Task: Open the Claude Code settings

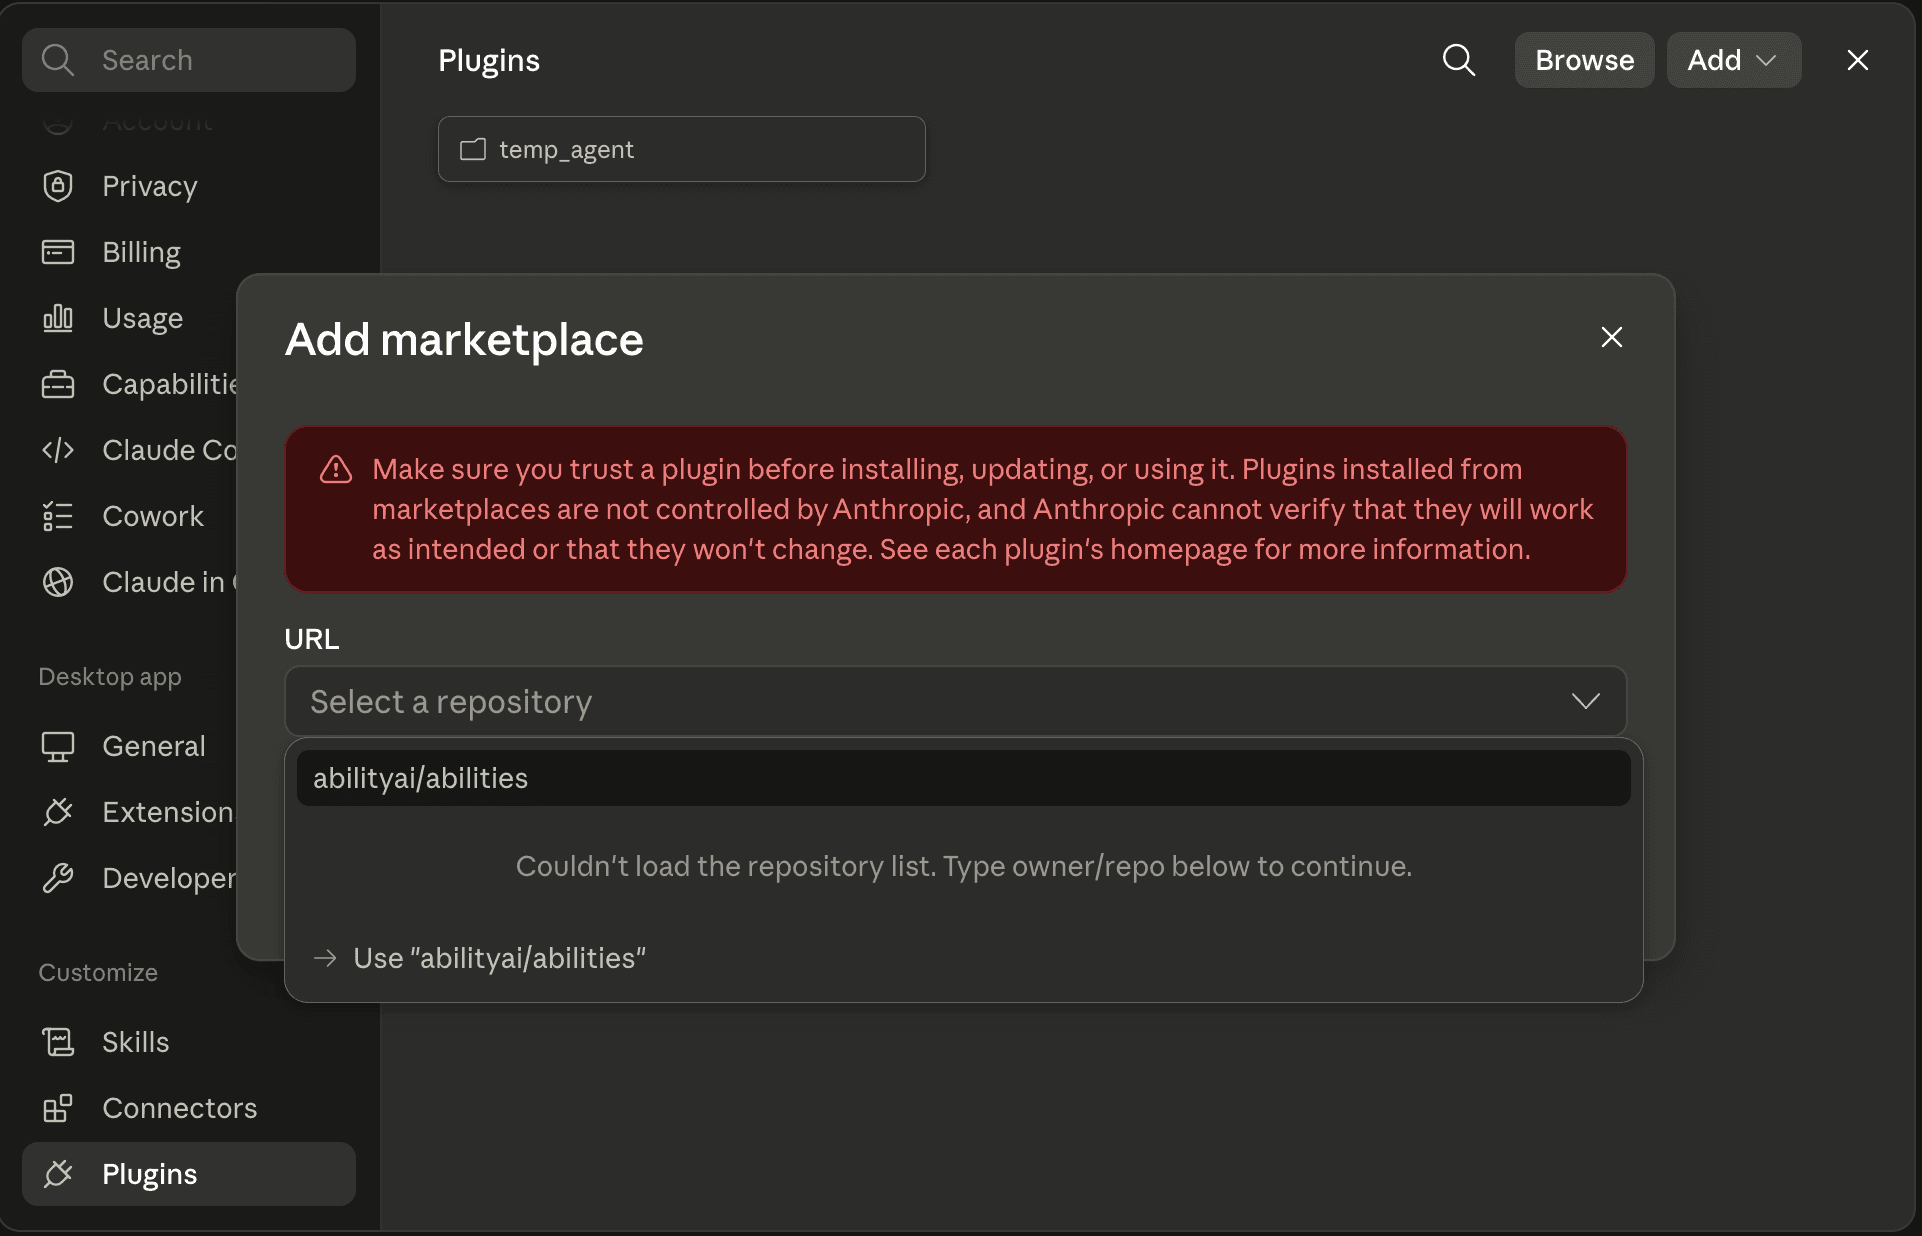Action: tap(130, 450)
